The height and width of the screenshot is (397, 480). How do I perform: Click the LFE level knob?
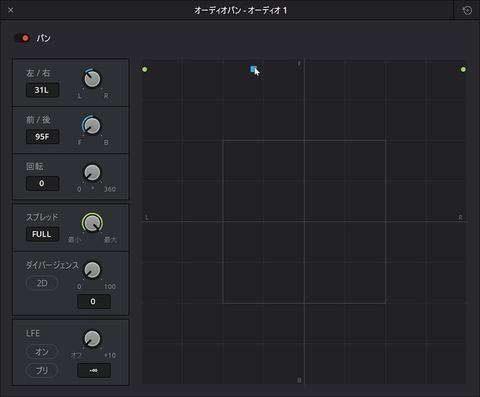pos(92,339)
